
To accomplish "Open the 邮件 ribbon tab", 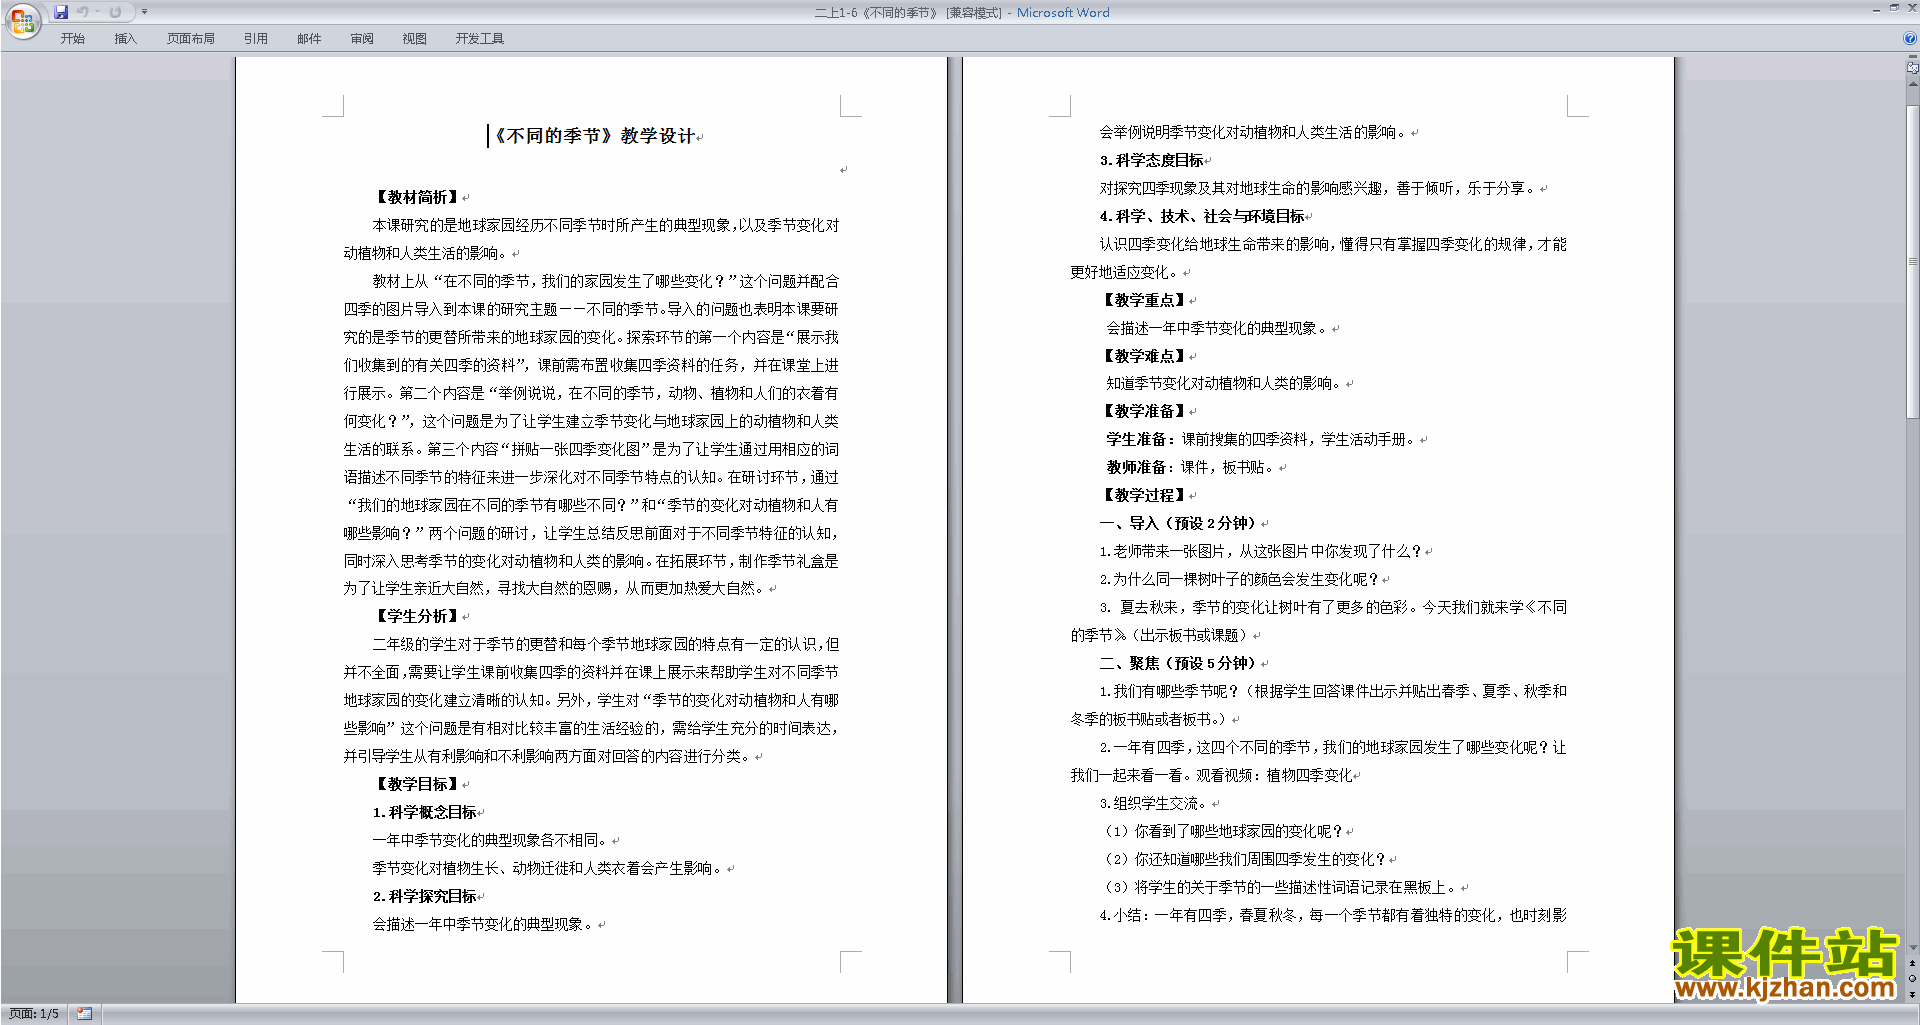I will [309, 39].
